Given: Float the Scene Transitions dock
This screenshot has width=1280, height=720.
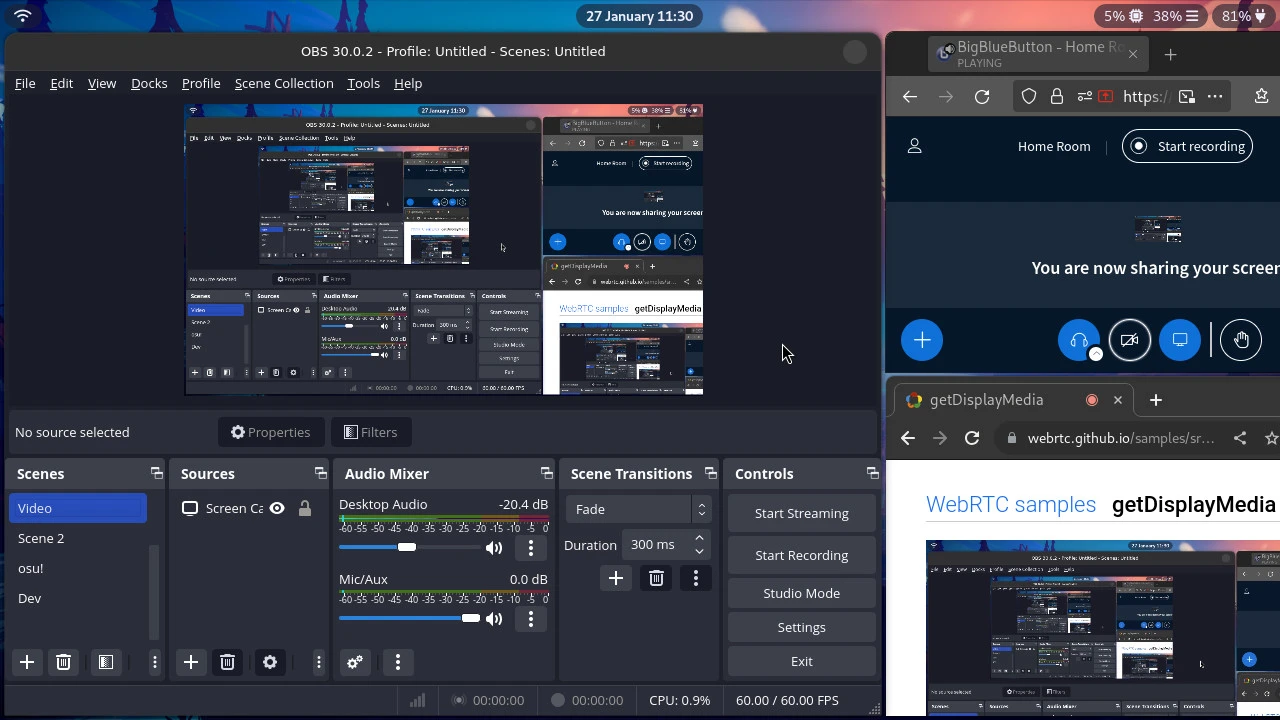Looking at the screenshot, I should click(x=710, y=473).
